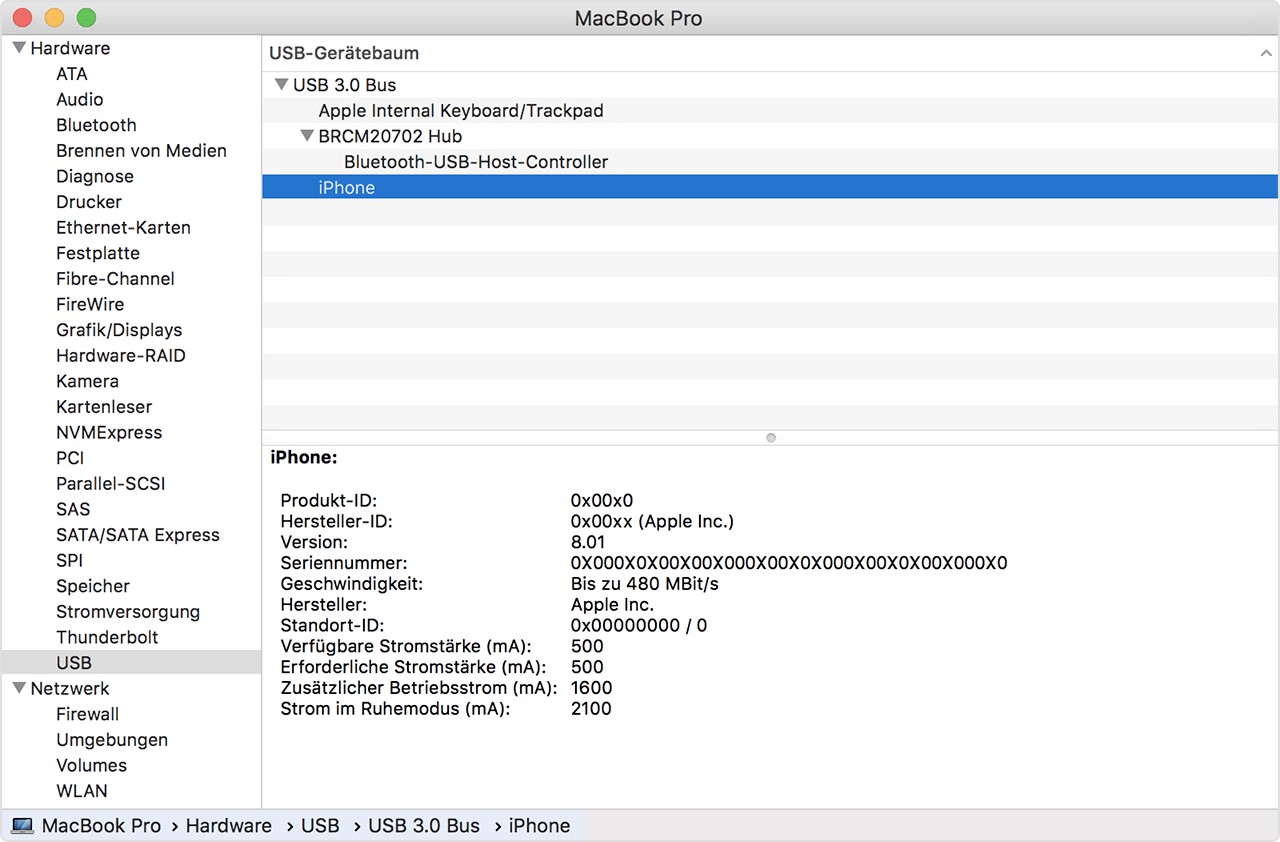Select ATA in the sidebar
The height and width of the screenshot is (842, 1280).
click(x=72, y=74)
